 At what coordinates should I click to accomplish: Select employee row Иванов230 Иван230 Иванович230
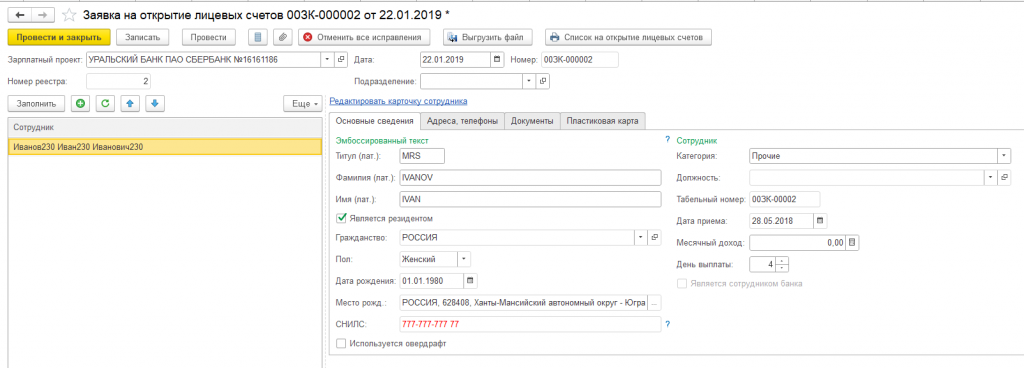[165, 147]
